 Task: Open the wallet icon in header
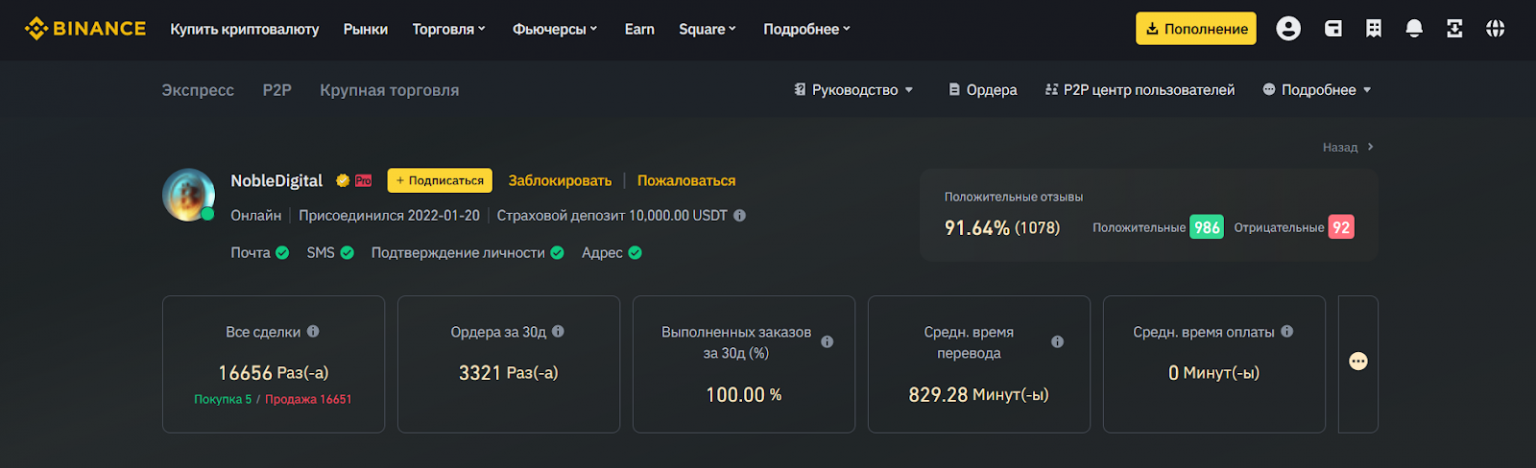point(1333,29)
